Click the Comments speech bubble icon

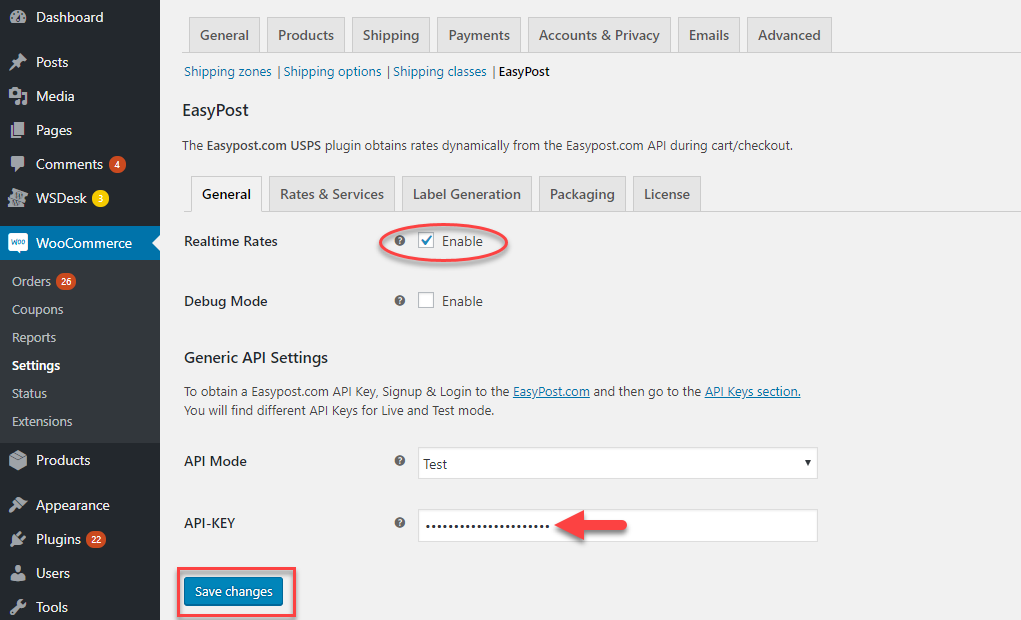[18, 164]
